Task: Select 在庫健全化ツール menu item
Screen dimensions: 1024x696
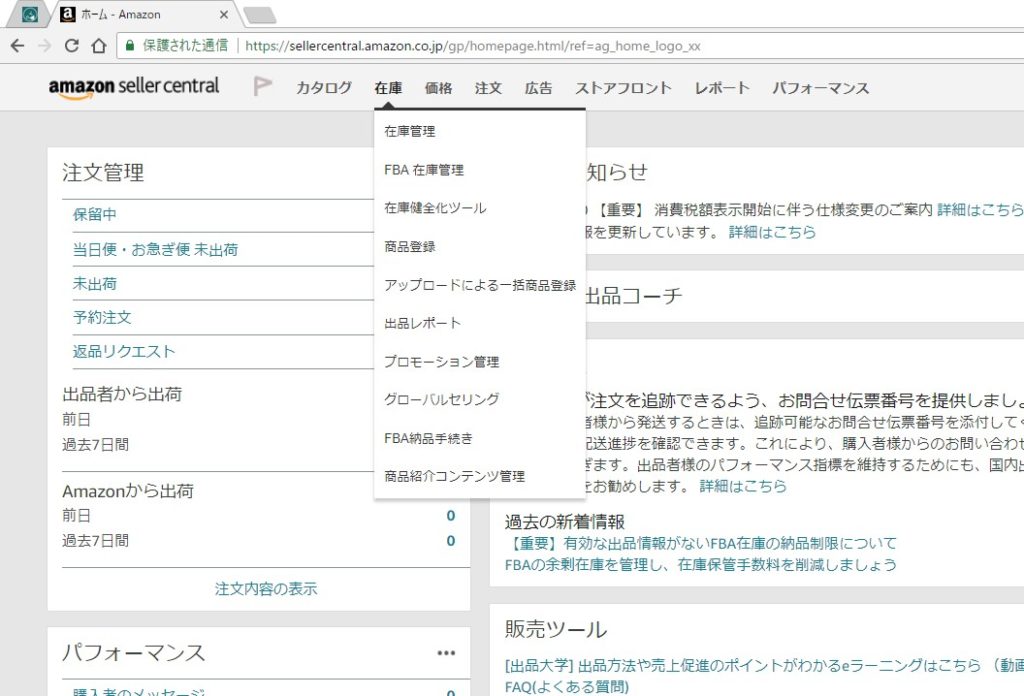Action: 435,208
